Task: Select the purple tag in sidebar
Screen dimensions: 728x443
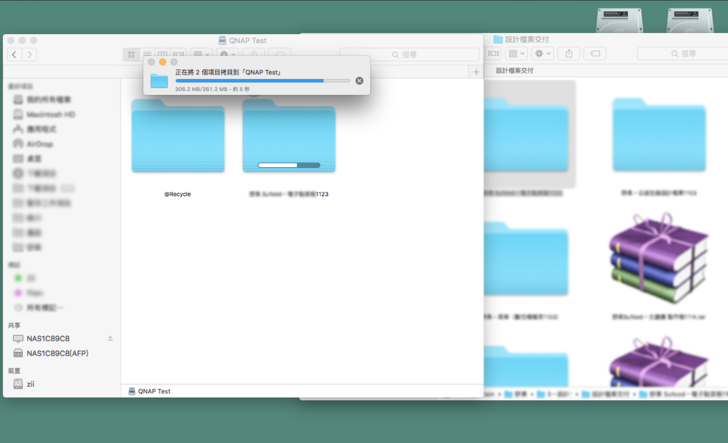Action: click(18, 293)
